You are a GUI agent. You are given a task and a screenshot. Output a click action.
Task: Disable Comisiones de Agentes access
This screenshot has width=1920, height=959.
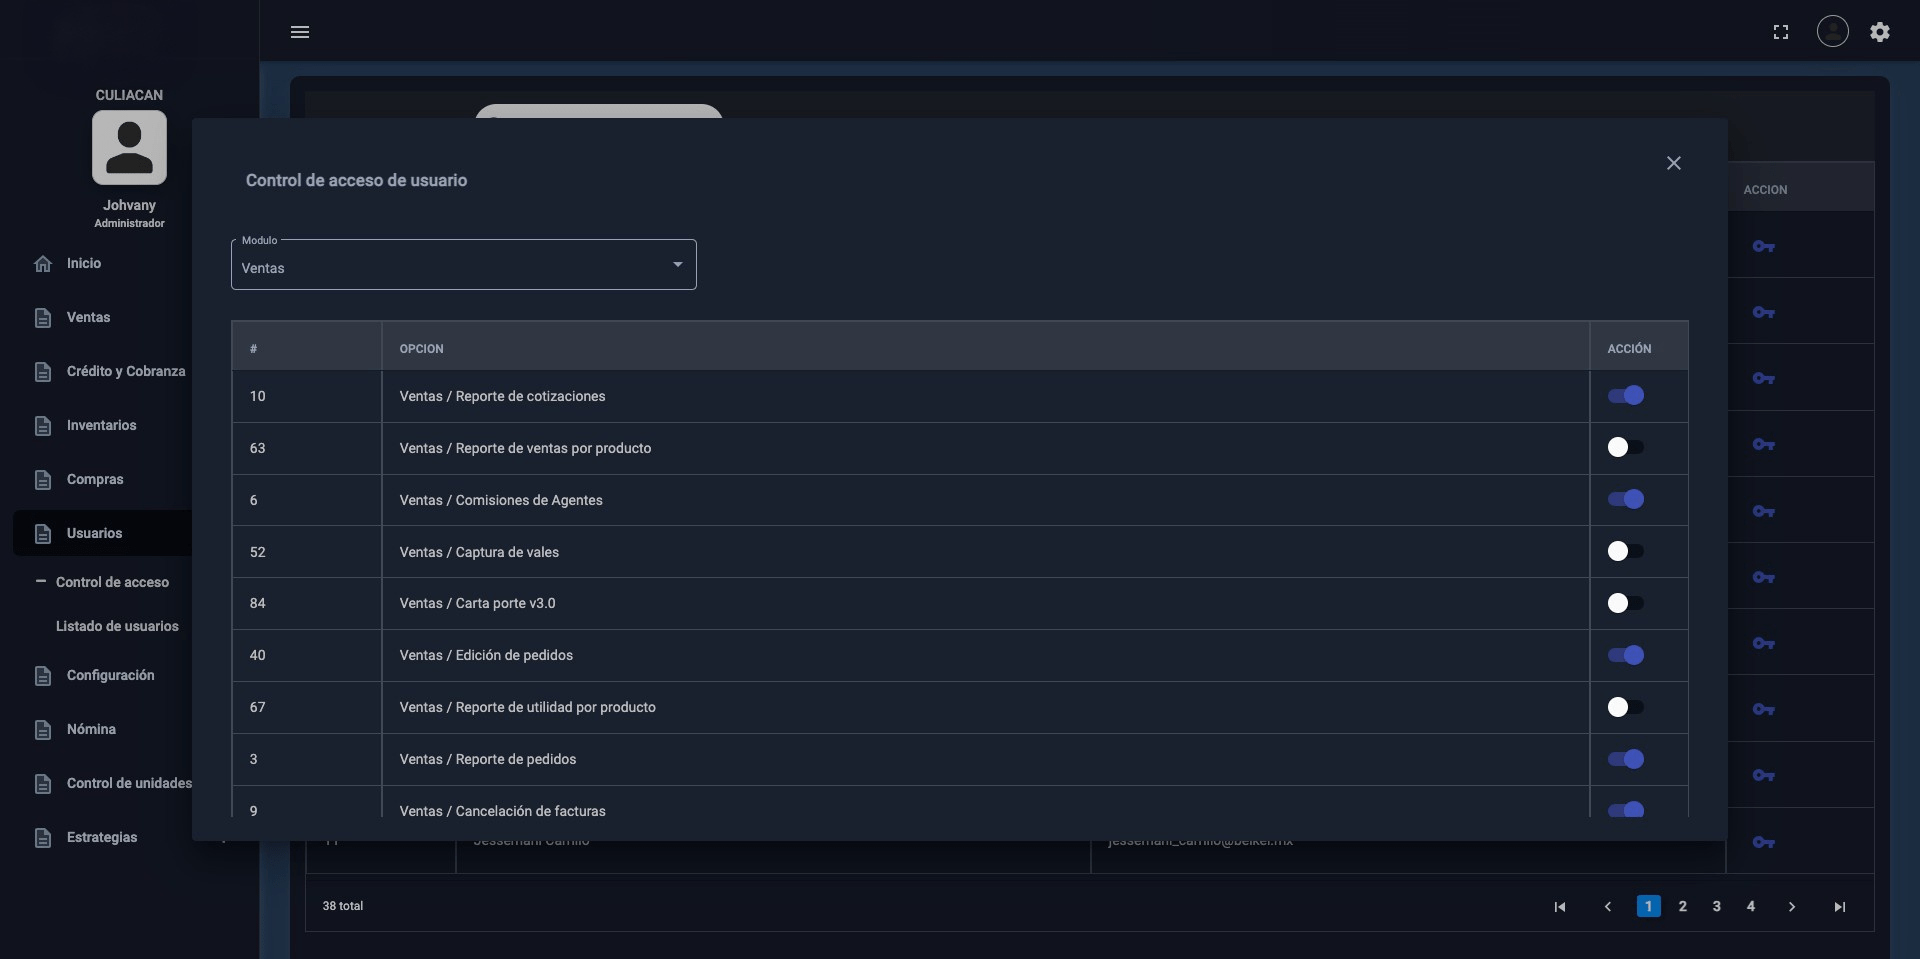point(1625,500)
